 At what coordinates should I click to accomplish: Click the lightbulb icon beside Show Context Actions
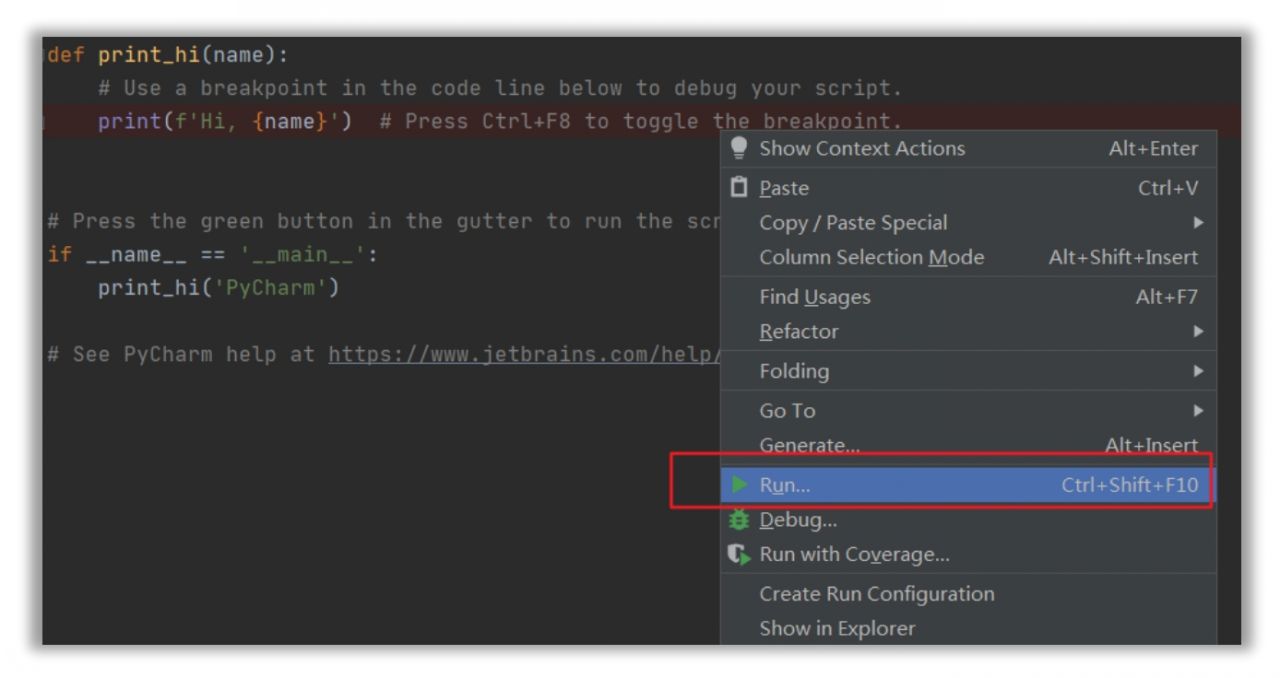tap(739, 148)
